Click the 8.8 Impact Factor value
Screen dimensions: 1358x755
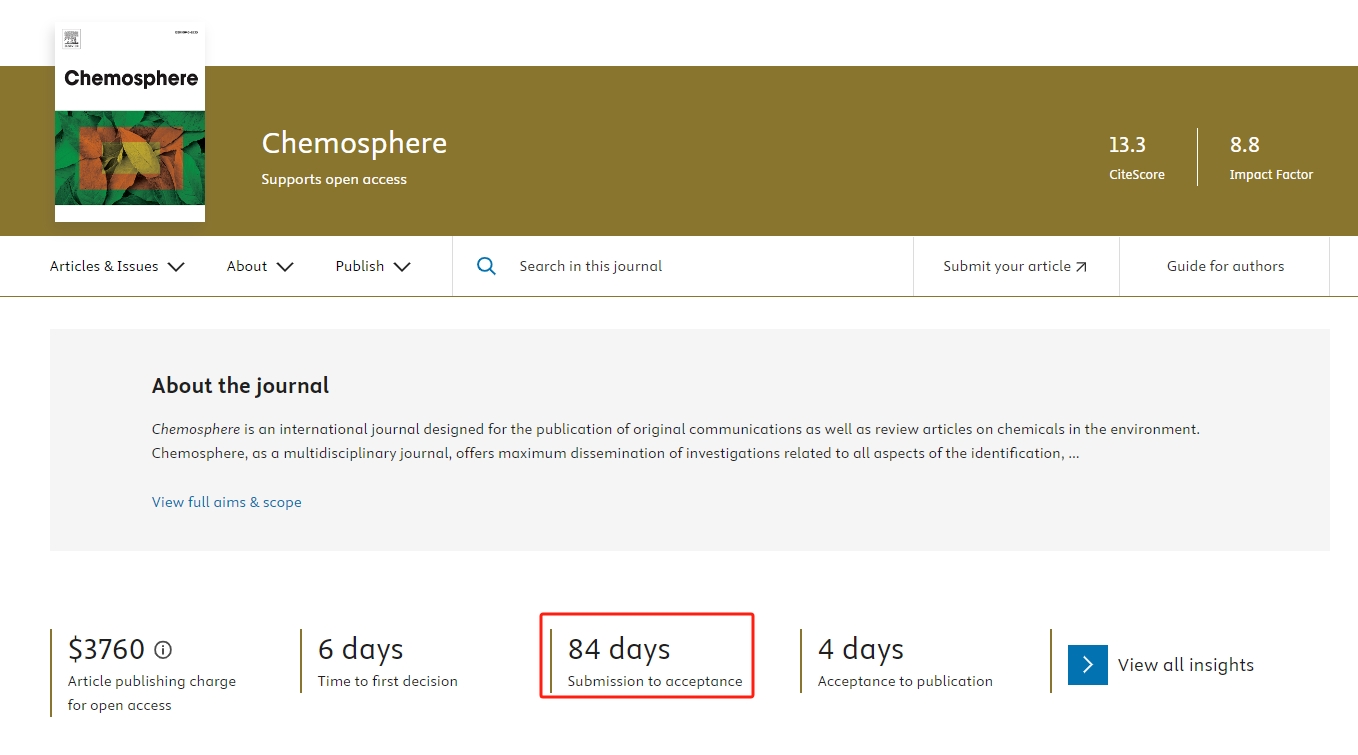click(x=1244, y=145)
